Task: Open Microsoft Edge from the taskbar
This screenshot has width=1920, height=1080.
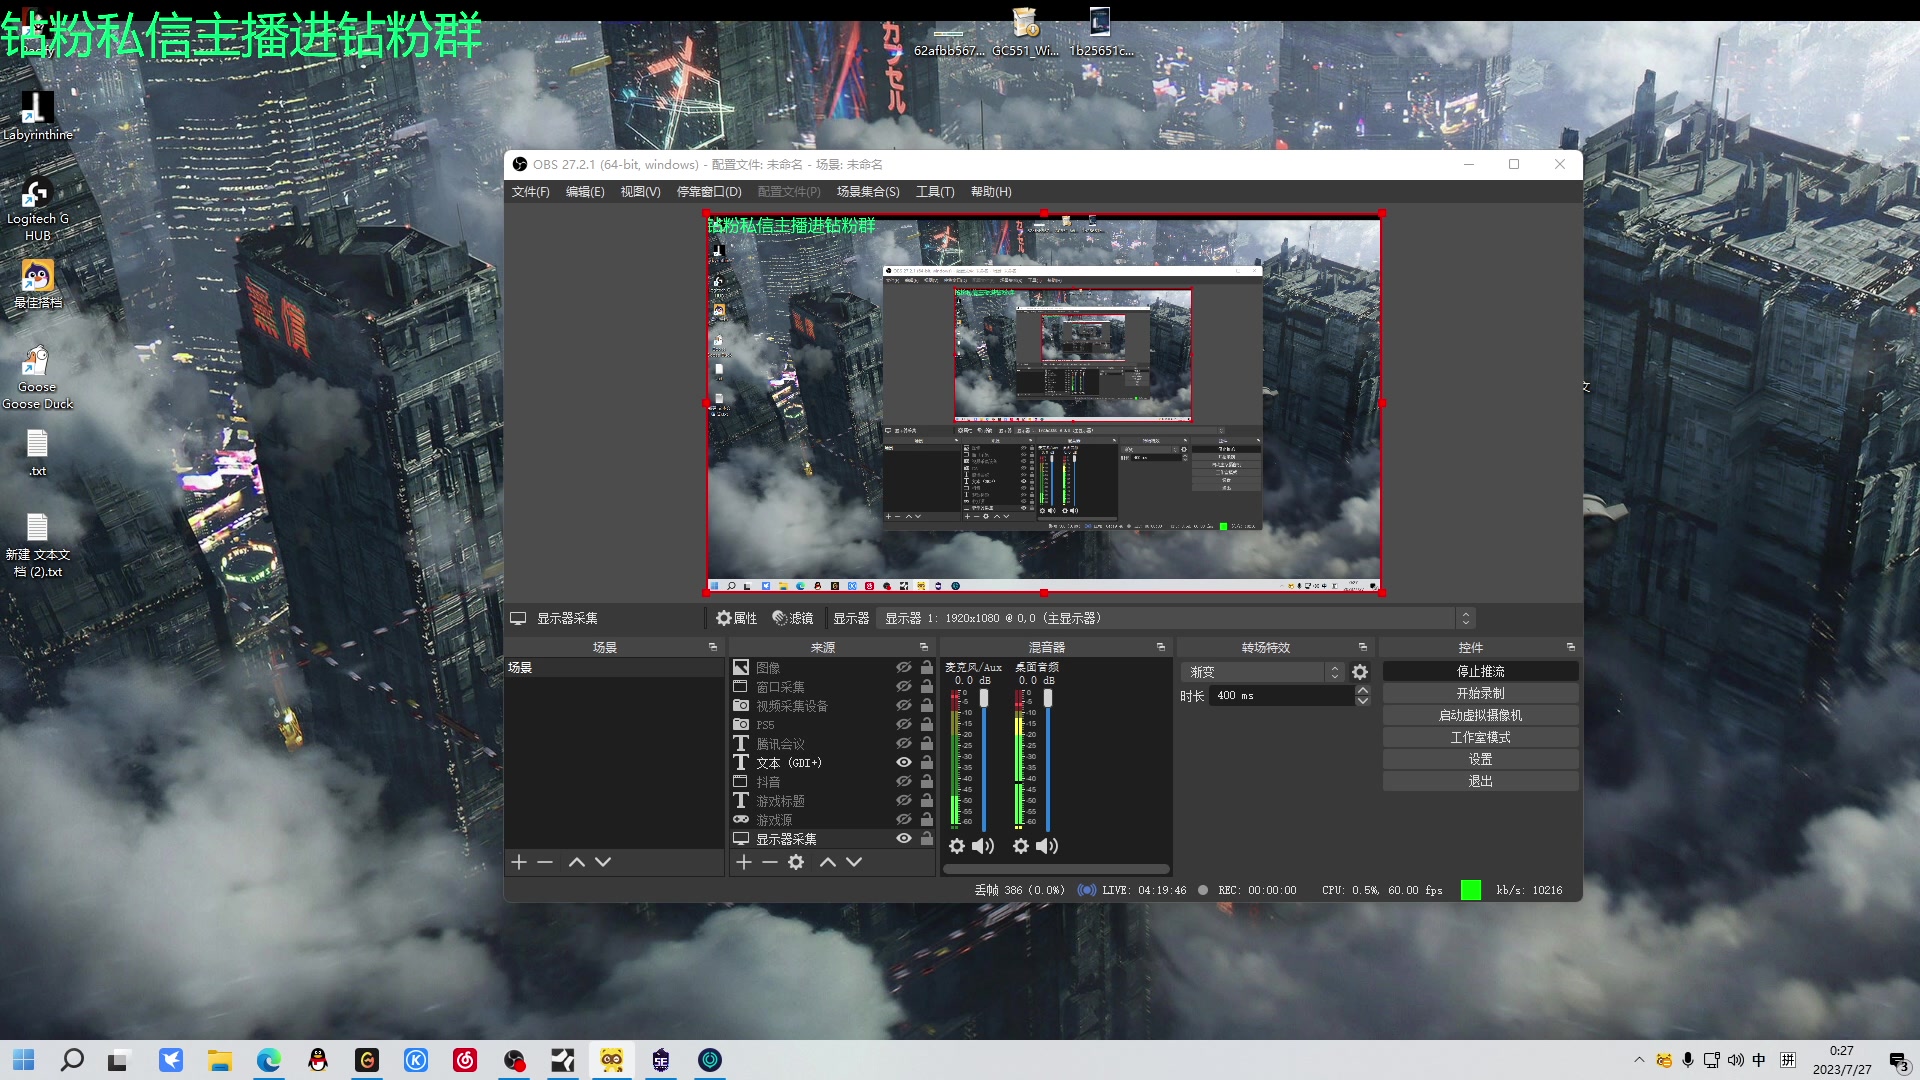Action: pyautogui.click(x=269, y=1060)
